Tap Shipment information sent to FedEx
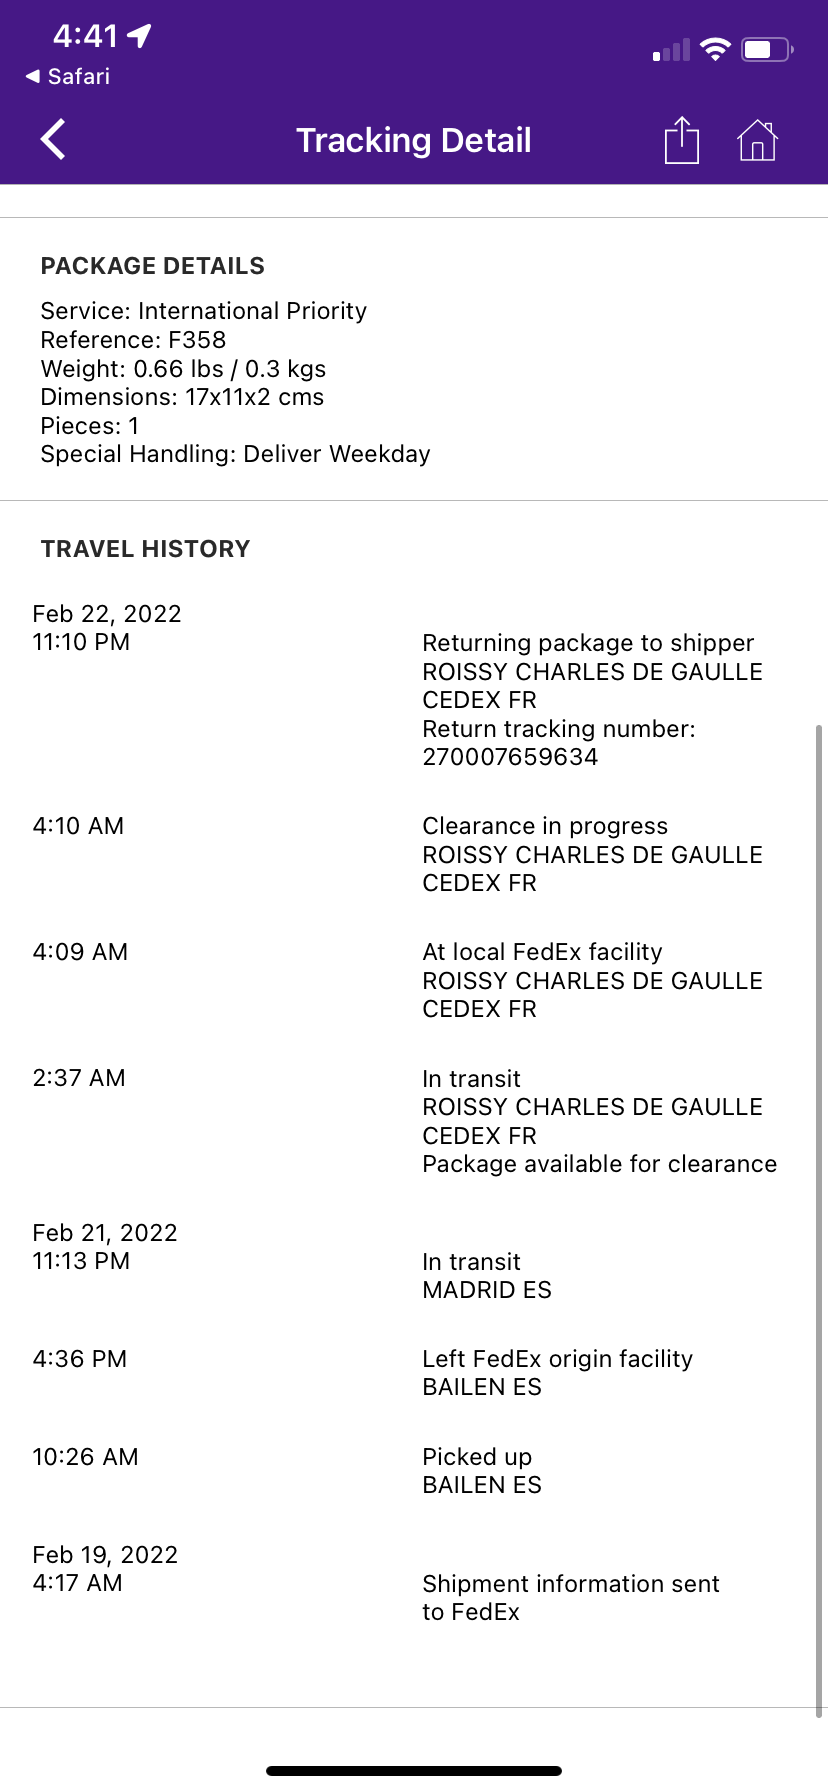 [x=570, y=1597]
